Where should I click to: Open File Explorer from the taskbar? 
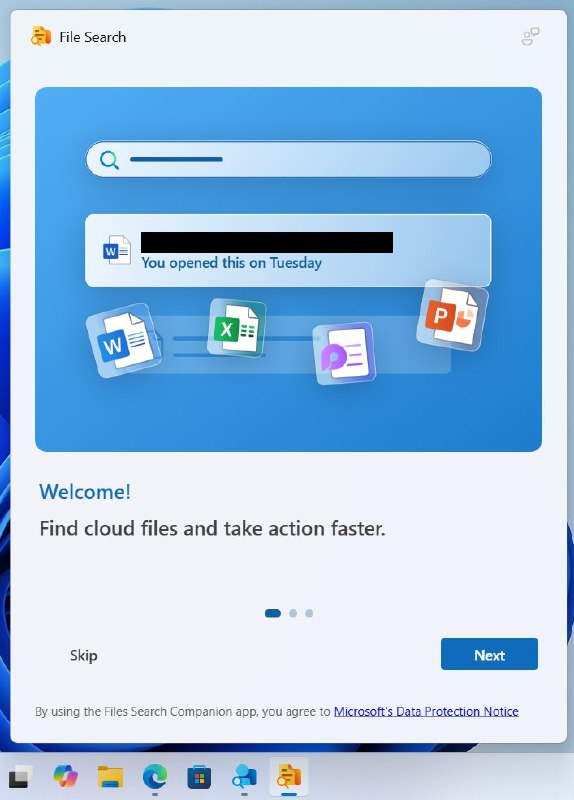pos(110,777)
